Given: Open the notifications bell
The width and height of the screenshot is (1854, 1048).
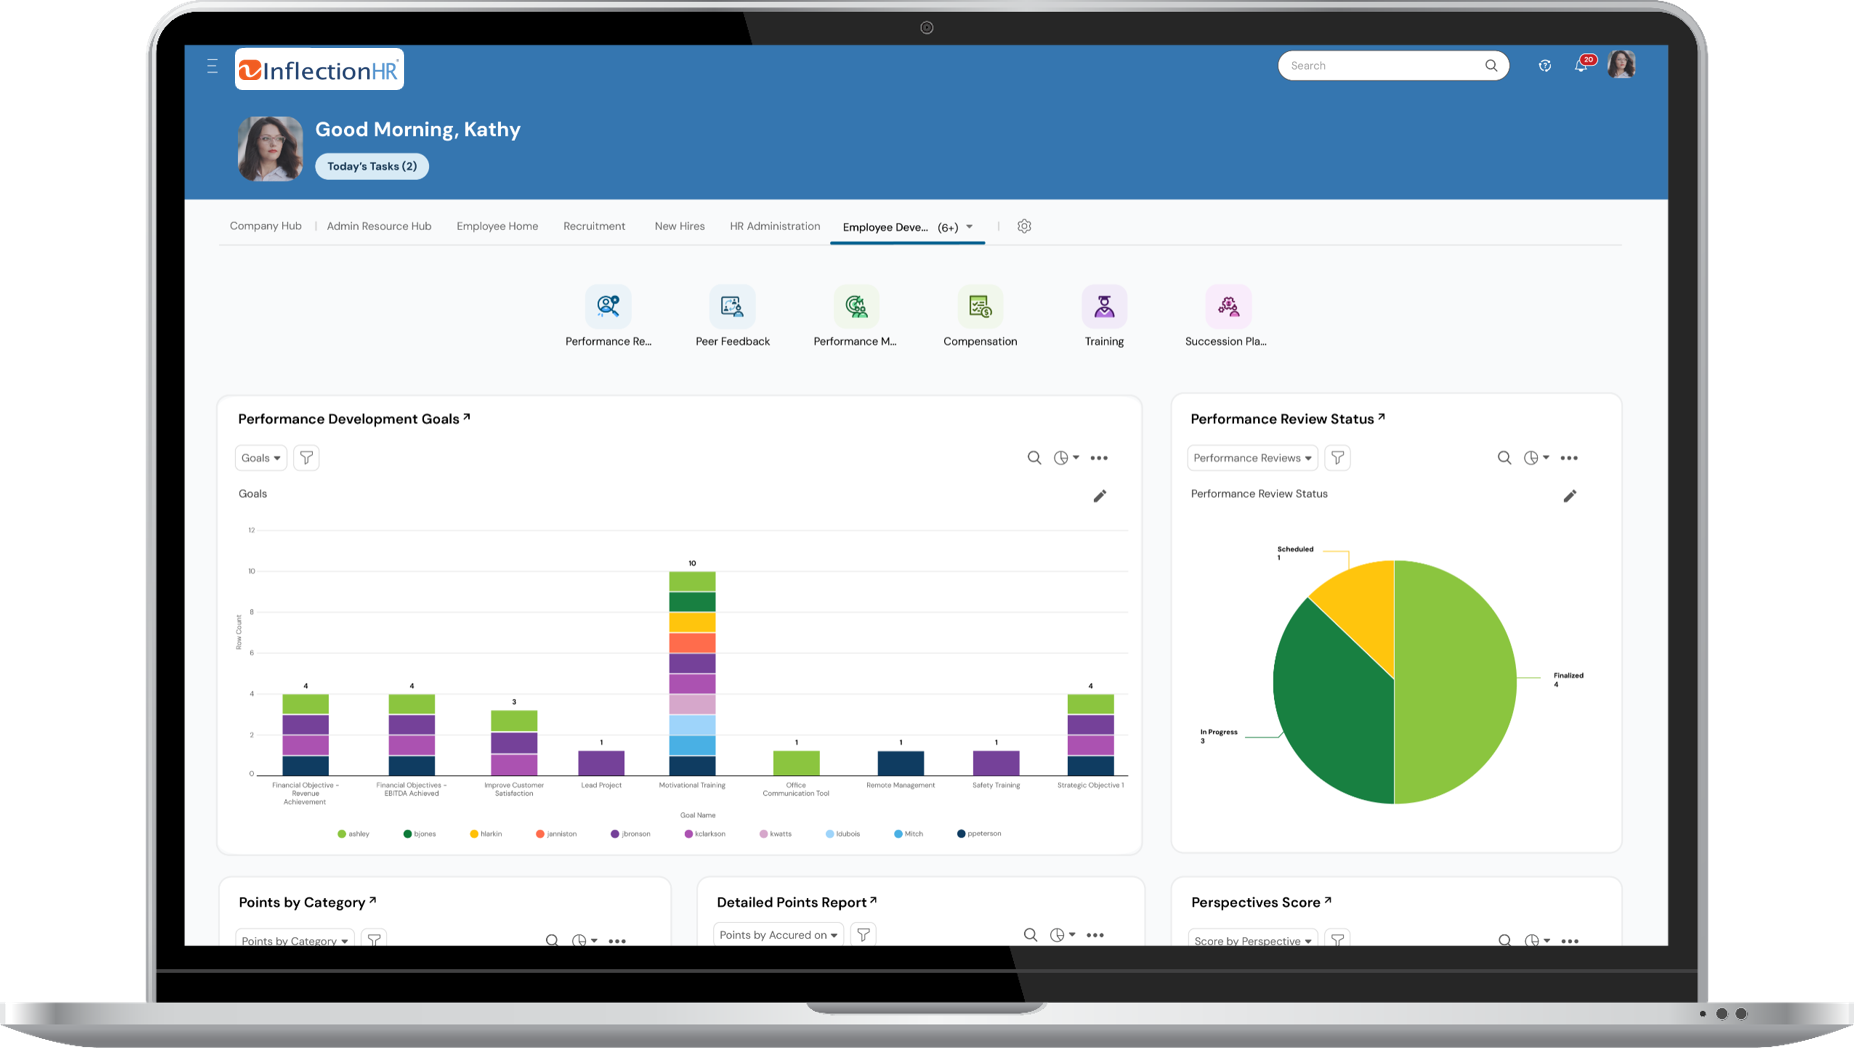Looking at the screenshot, I should [x=1581, y=66].
